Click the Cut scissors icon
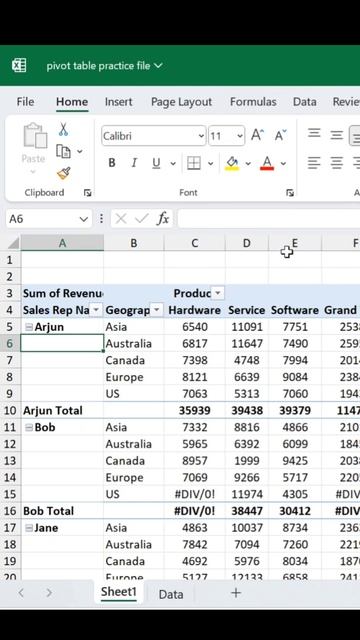Viewport: 360px width, 640px height. (63, 129)
